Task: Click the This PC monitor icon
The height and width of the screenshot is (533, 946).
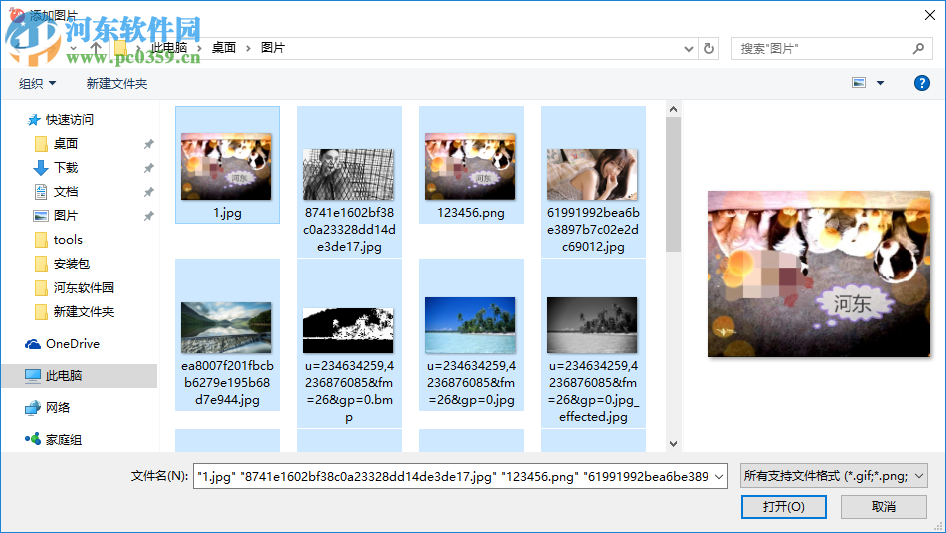Action: (33, 375)
